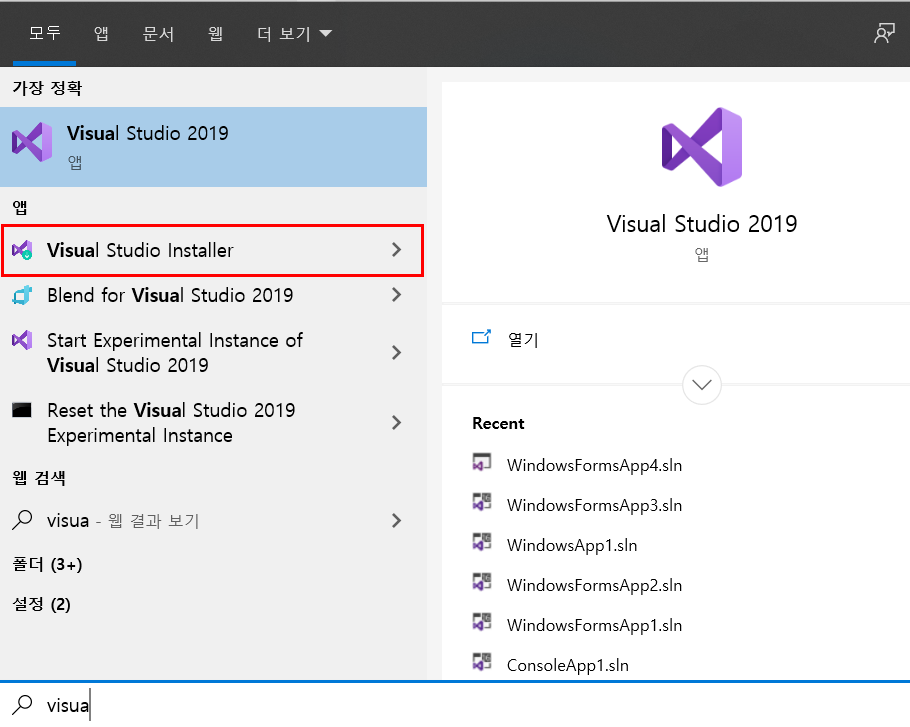This screenshot has width=910, height=727.
Task: Click the WindowsFormsApp3.sln file icon
Action: [482, 502]
